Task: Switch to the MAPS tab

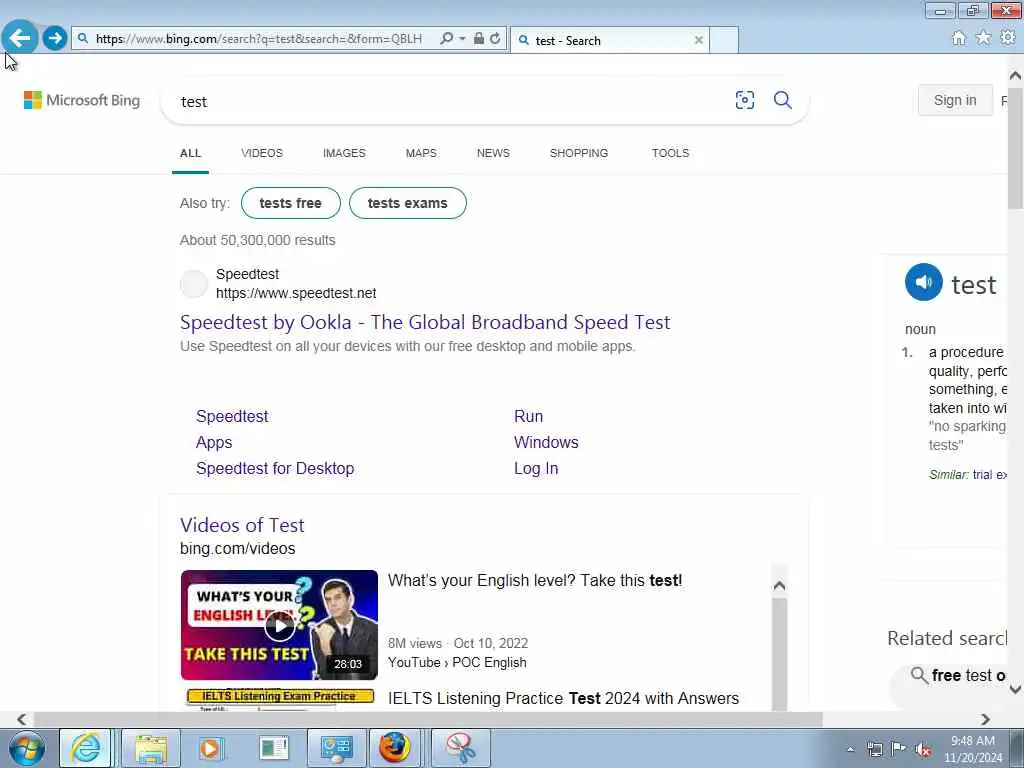Action: click(x=421, y=153)
